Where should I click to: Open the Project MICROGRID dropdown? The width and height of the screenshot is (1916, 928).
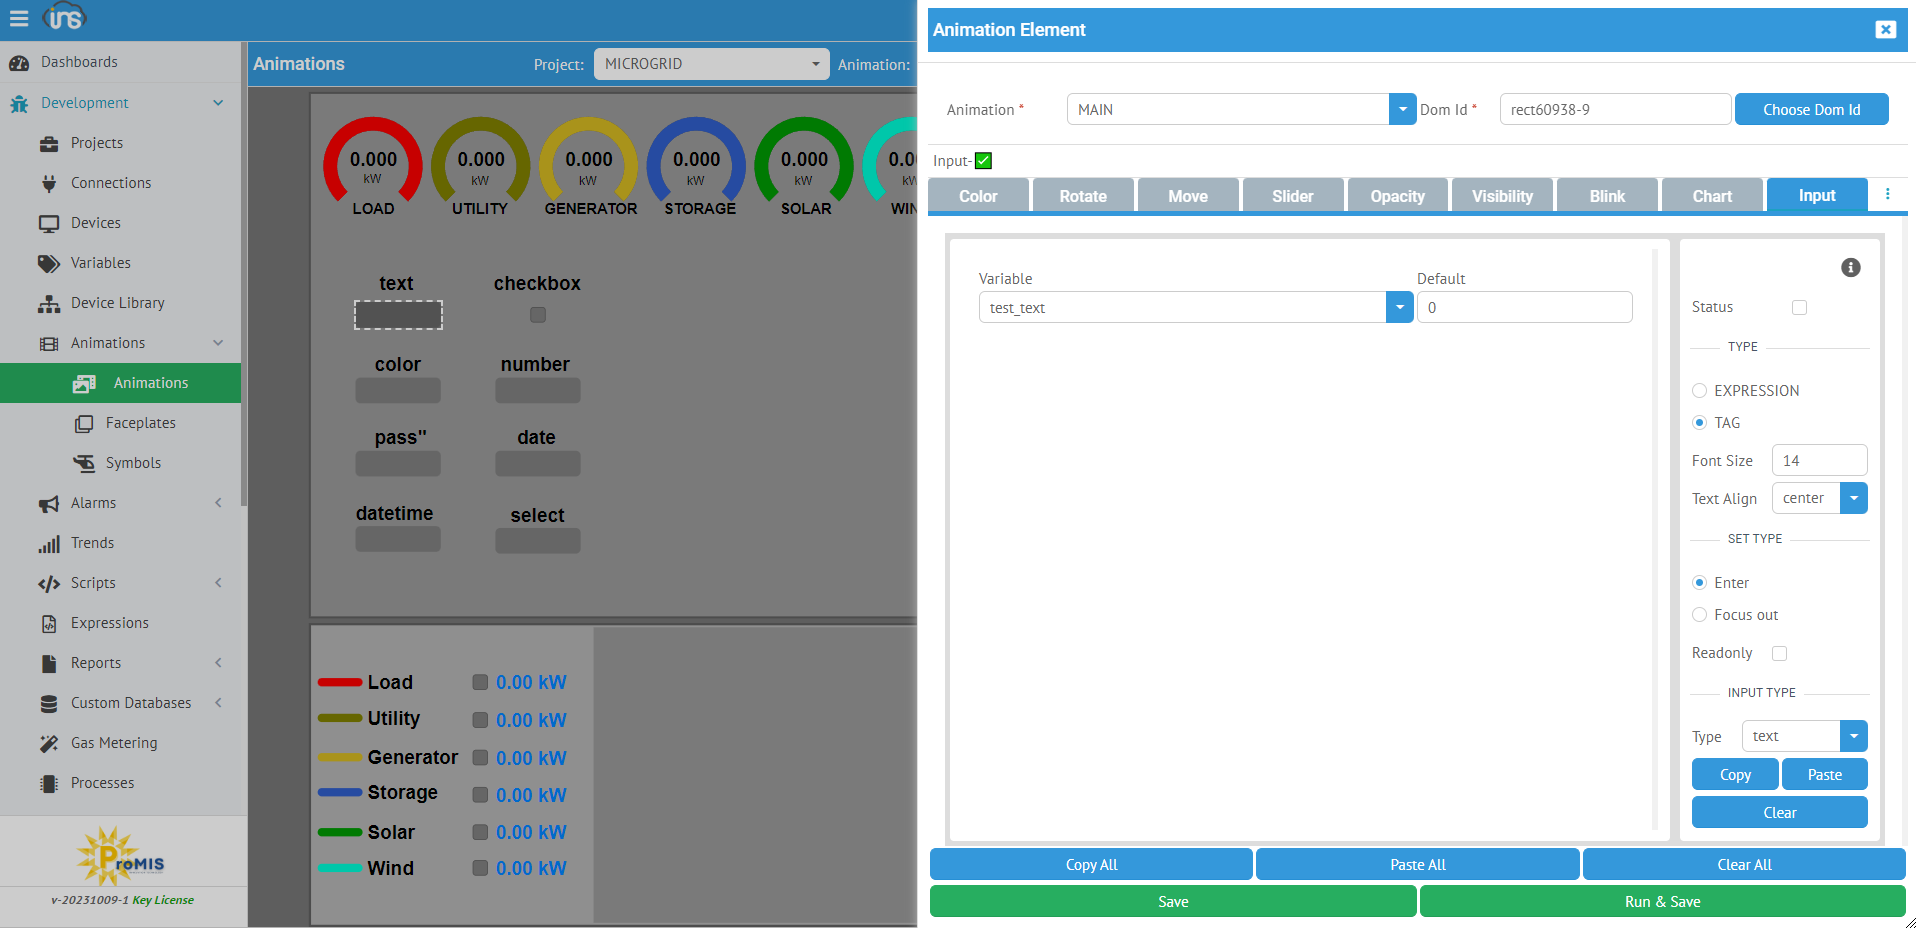pyautogui.click(x=711, y=64)
